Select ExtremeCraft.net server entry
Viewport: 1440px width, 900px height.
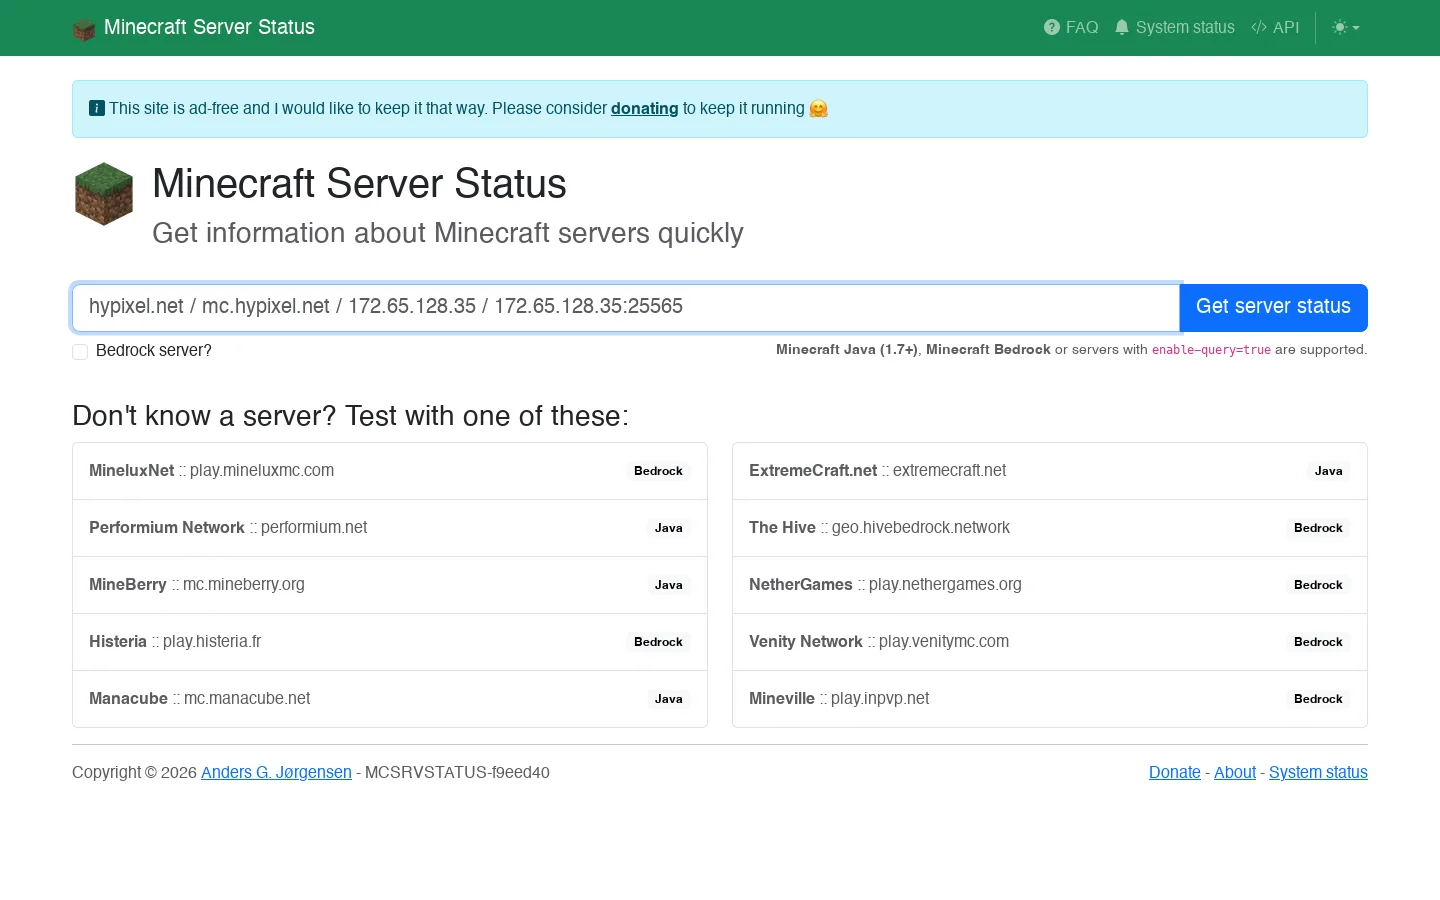tap(1050, 471)
